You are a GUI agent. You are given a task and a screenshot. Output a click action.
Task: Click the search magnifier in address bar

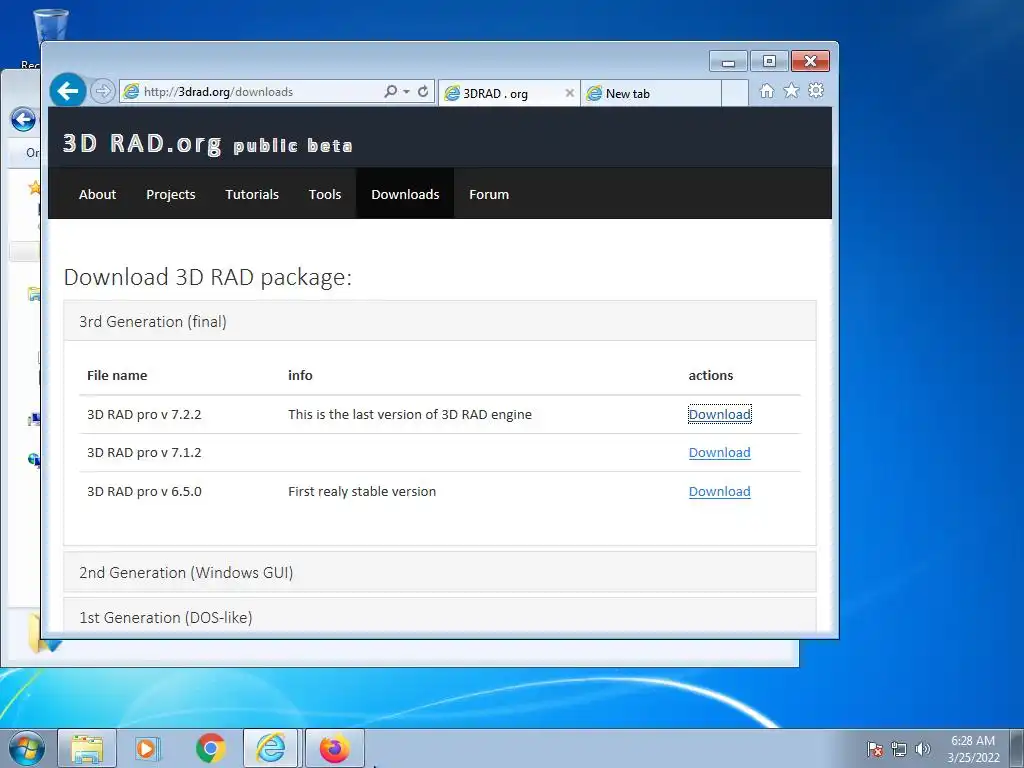click(x=391, y=91)
